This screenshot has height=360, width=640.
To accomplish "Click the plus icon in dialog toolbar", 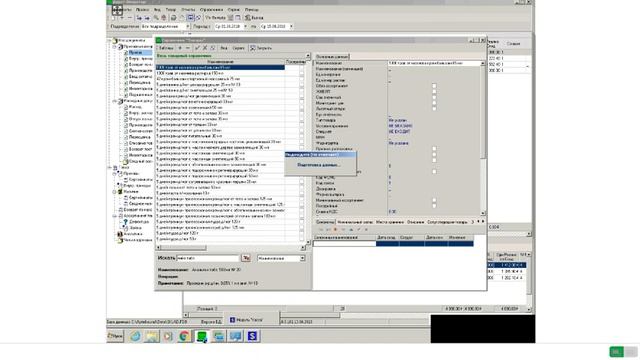I will (x=180, y=48).
